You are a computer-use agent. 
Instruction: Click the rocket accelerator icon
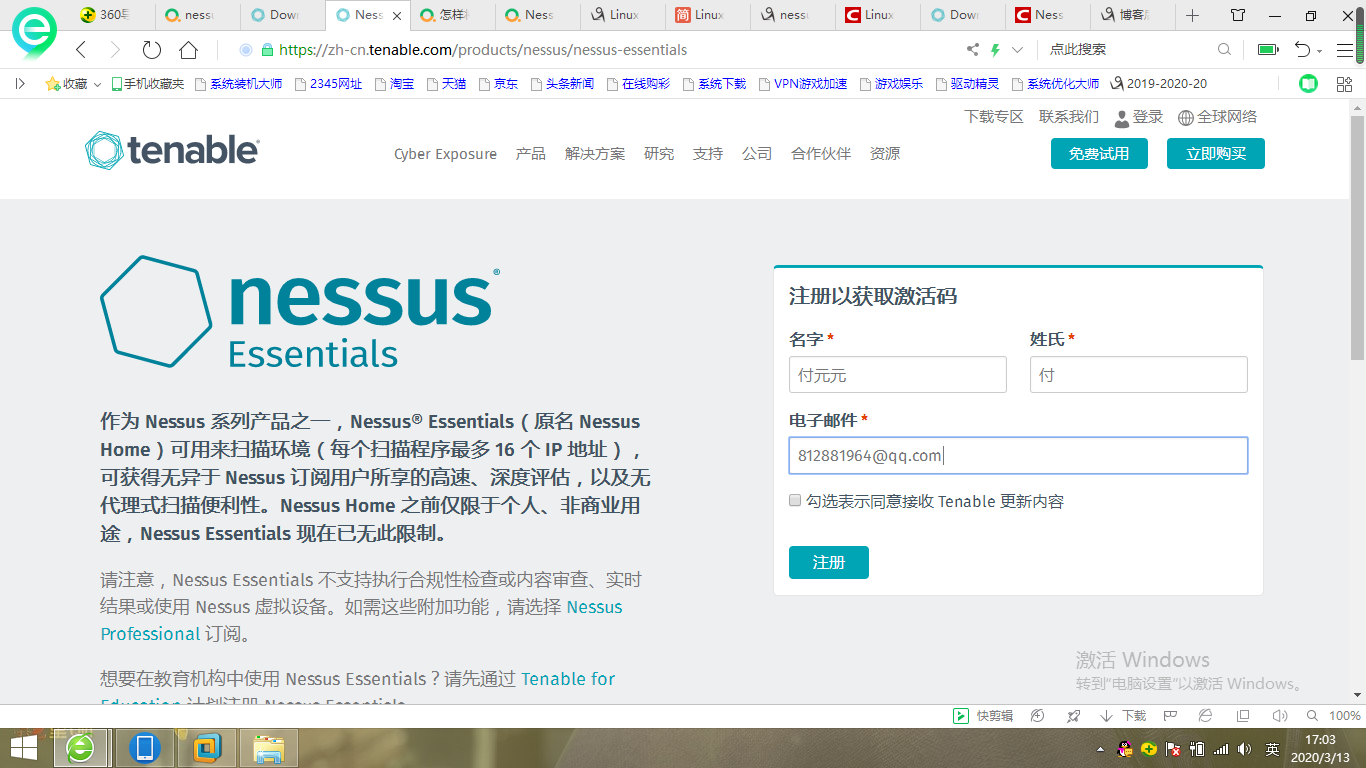click(x=1073, y=716)
